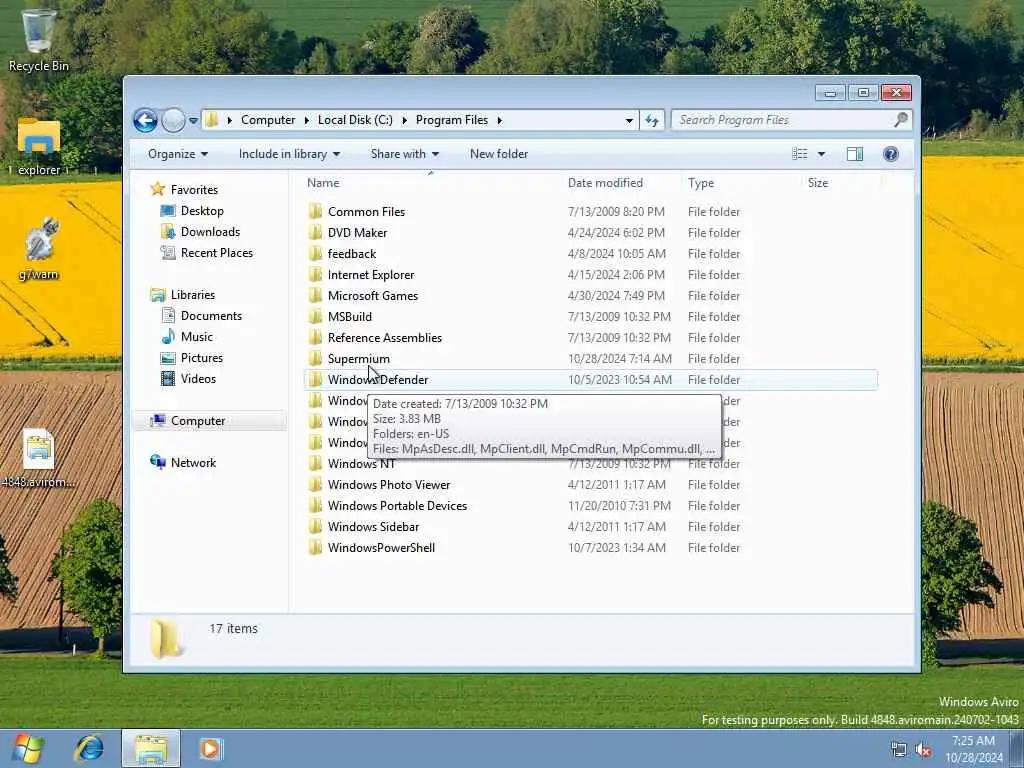Navigate to Computer in address breadcrumb
Screen dimensions: 1024x768
(x=268, y=120)
